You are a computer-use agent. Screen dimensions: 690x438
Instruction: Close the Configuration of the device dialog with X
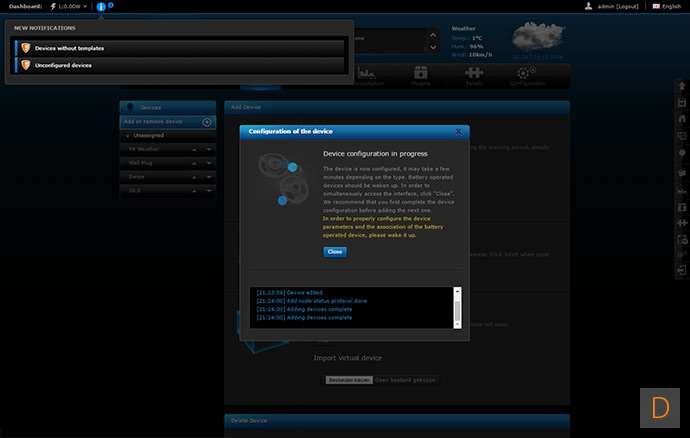pos(458,132)
